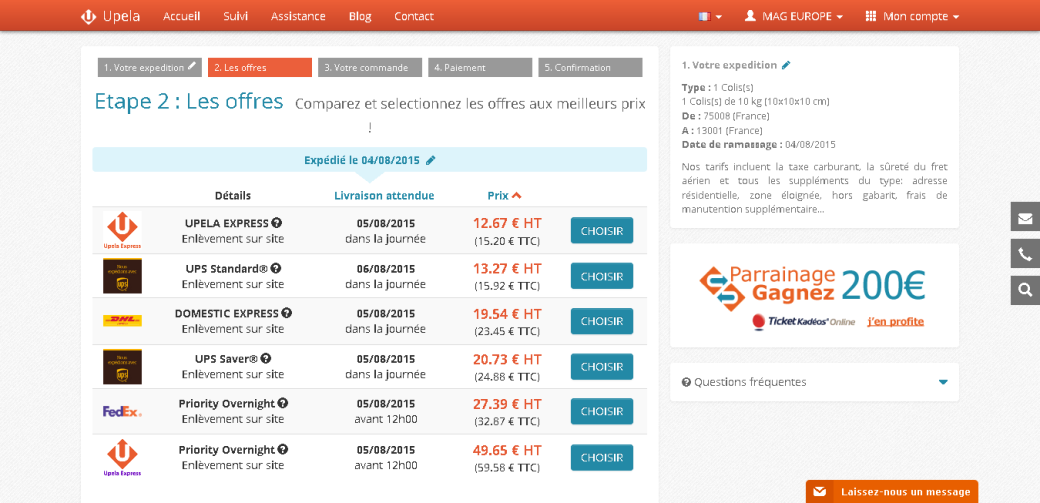Open help icon for UPS Saver
This screenshot has width=1040, height=503.
[265, 358]
